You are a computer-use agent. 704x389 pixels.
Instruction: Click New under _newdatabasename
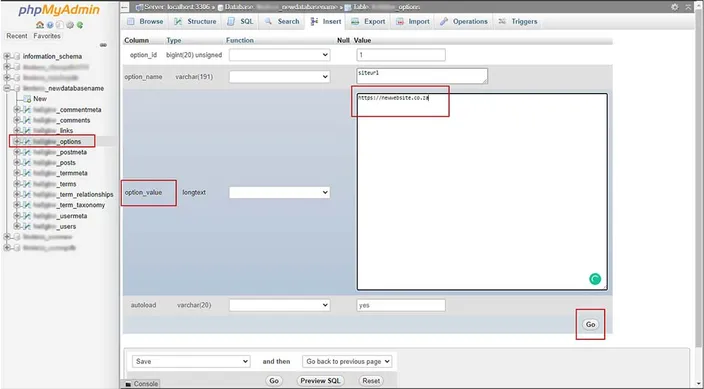pyautogui.click(x=40, y=99)
